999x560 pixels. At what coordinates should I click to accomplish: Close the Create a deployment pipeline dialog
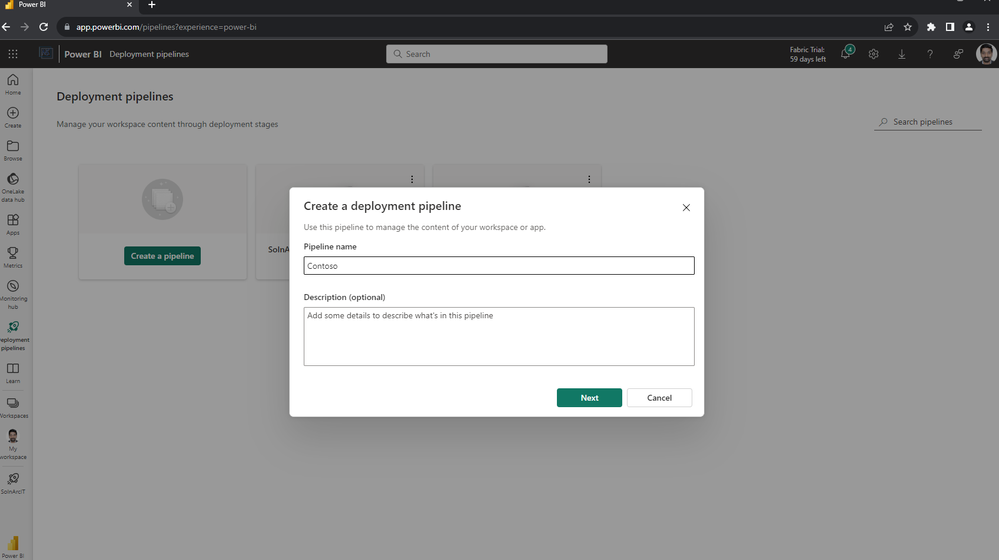pyautogui.click(x=686, y=208)
